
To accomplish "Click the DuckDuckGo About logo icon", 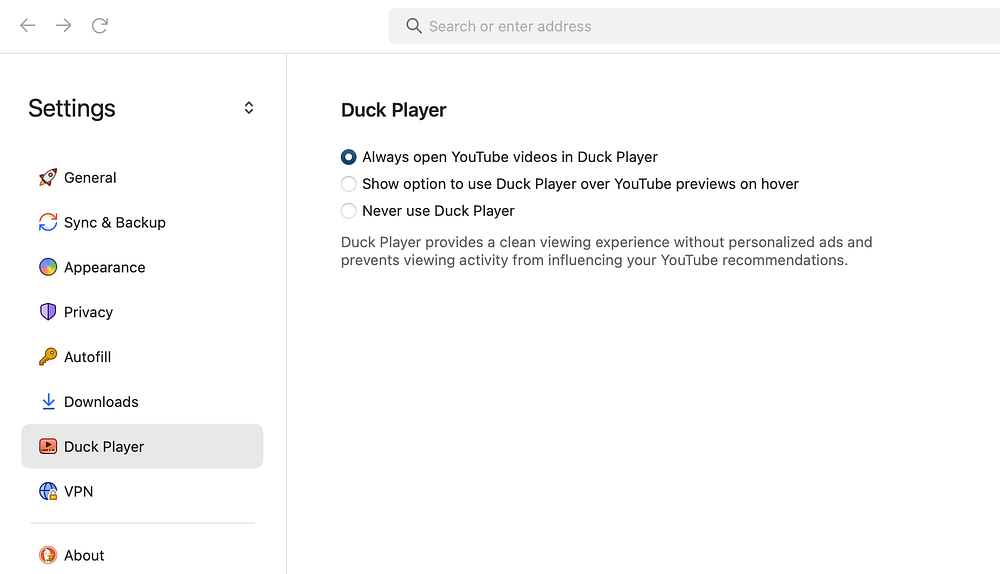I will pyautogui.click(x=48, y=555).
